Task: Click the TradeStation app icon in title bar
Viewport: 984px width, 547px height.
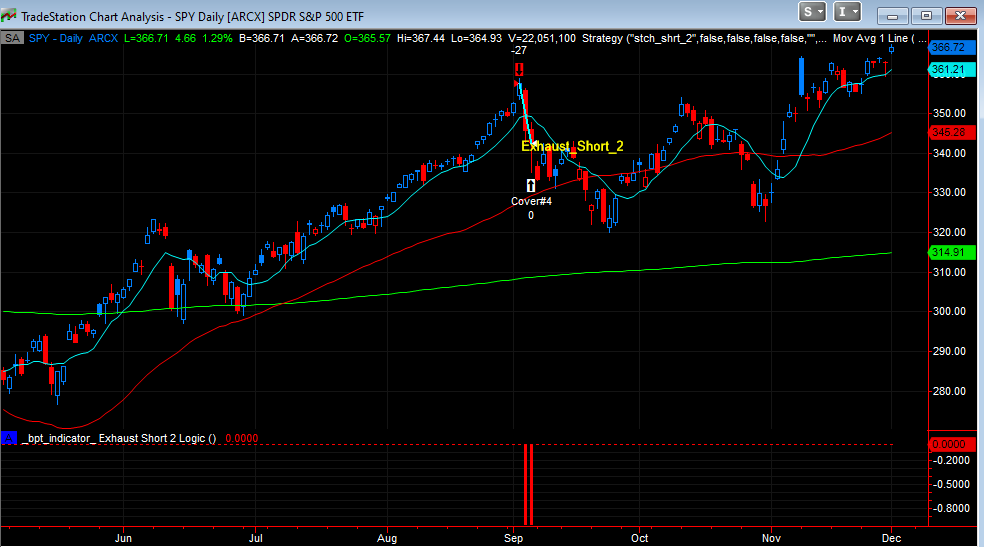Action: pos(9,15)
